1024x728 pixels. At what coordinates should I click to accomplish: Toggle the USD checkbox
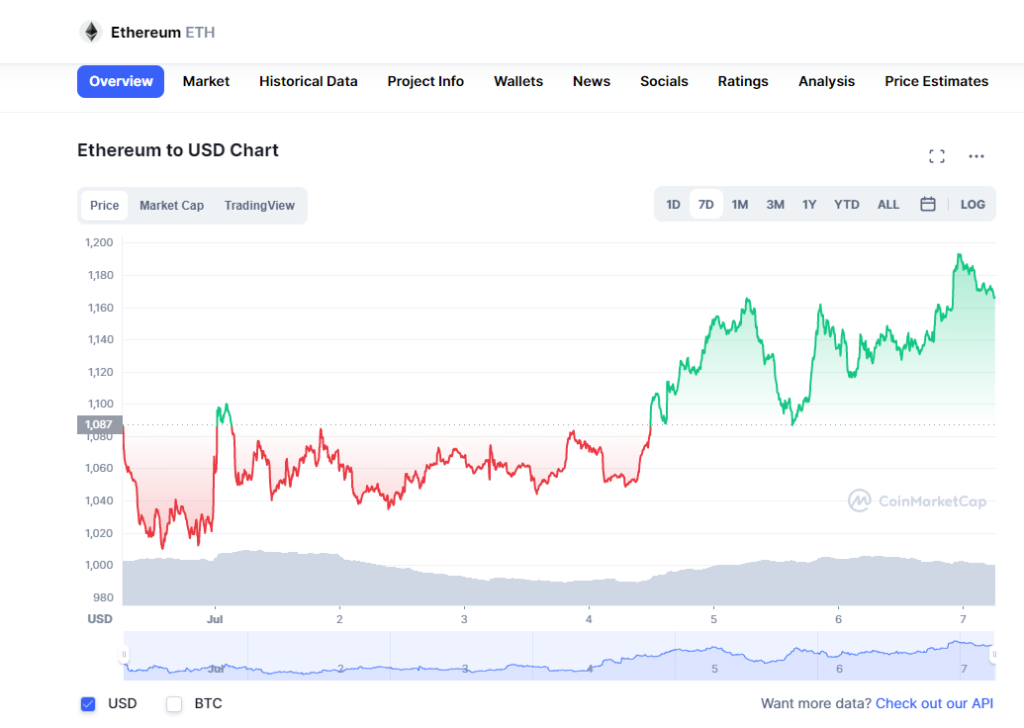pyautogui.click(x=88, y=704)
